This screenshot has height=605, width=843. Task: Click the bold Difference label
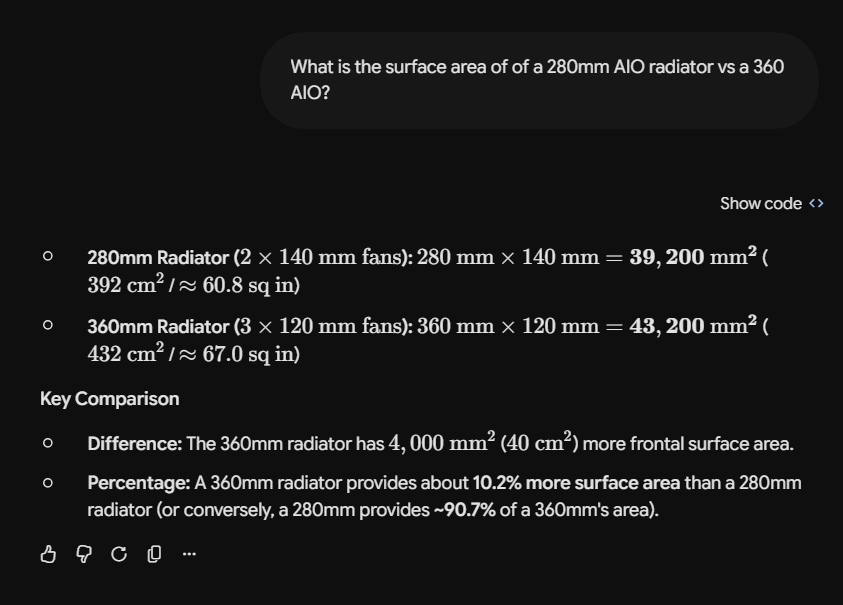point(135,444)
